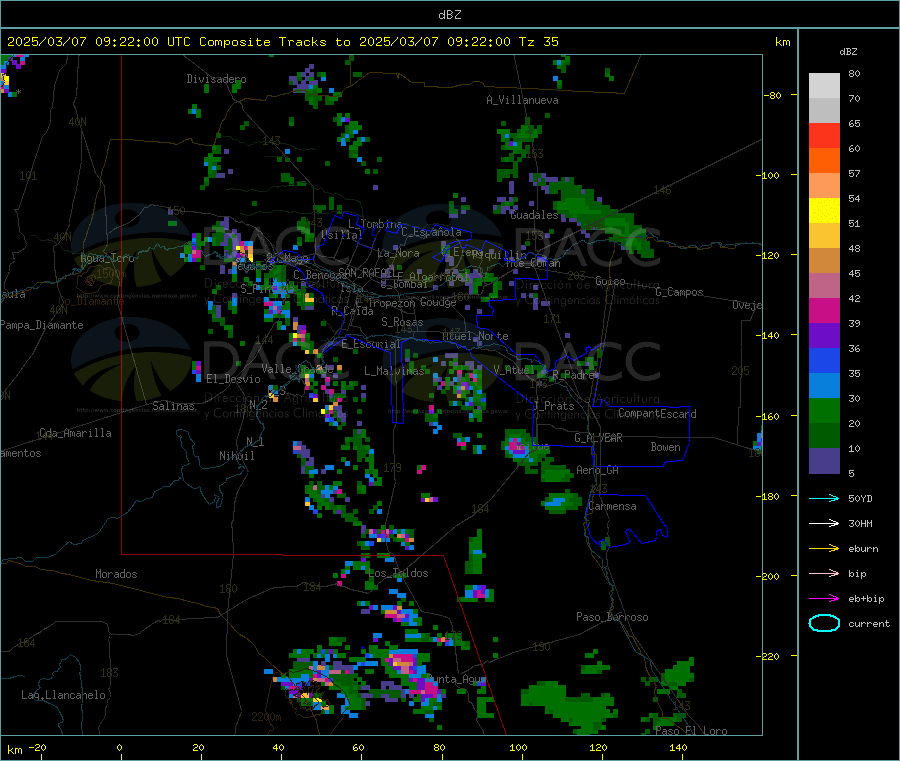Select the gray 65-70 dBZ color band
This screenshot has height=761, width=900.
coord(824,111)
